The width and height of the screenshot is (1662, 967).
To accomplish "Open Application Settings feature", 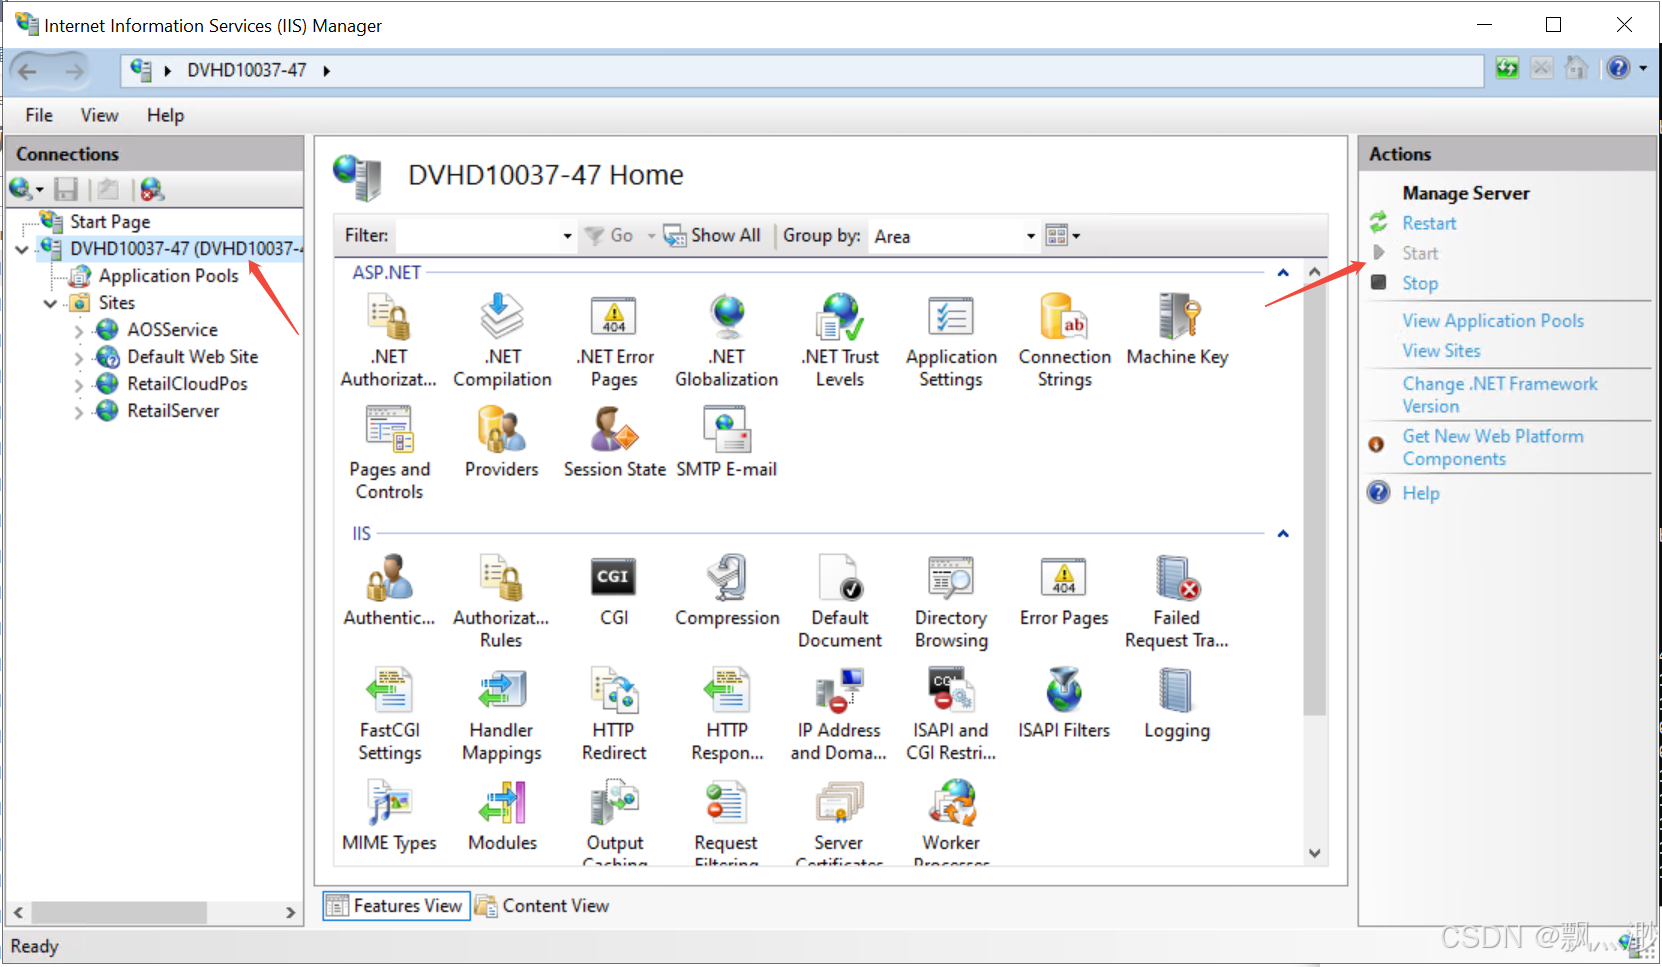I will tap(951, 341).
